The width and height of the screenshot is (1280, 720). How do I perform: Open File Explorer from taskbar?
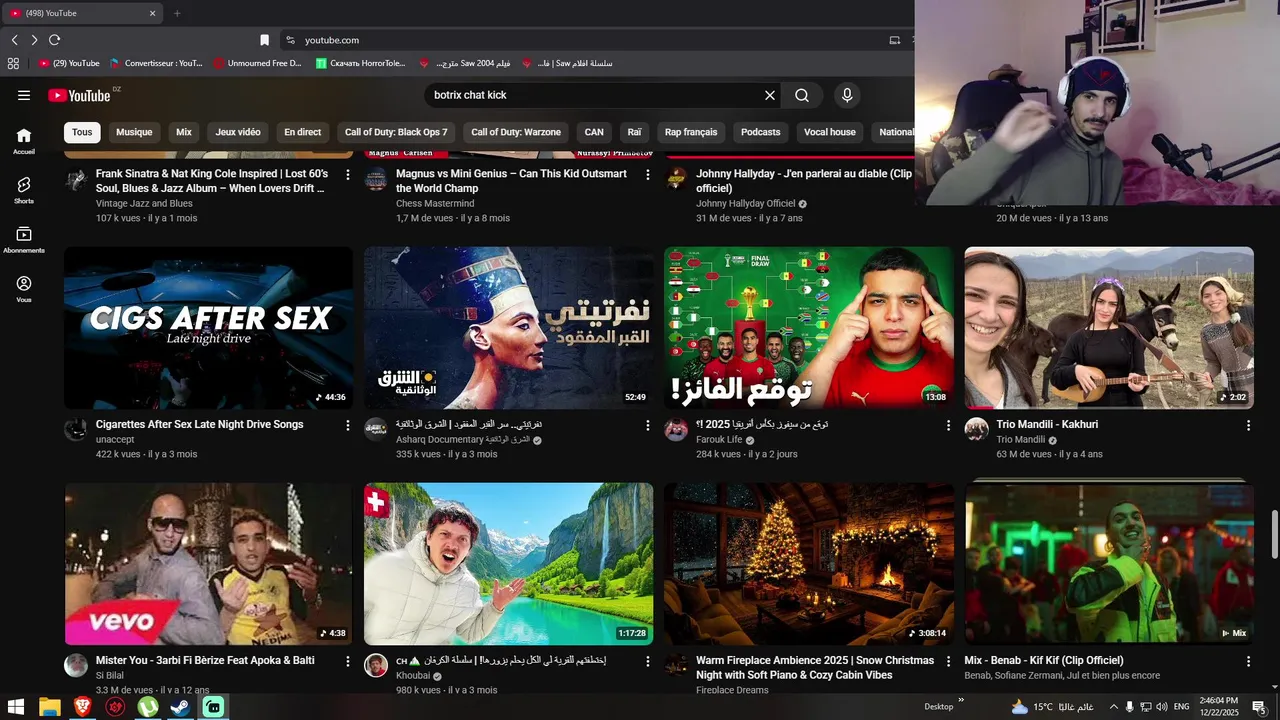tap(49, 707)
